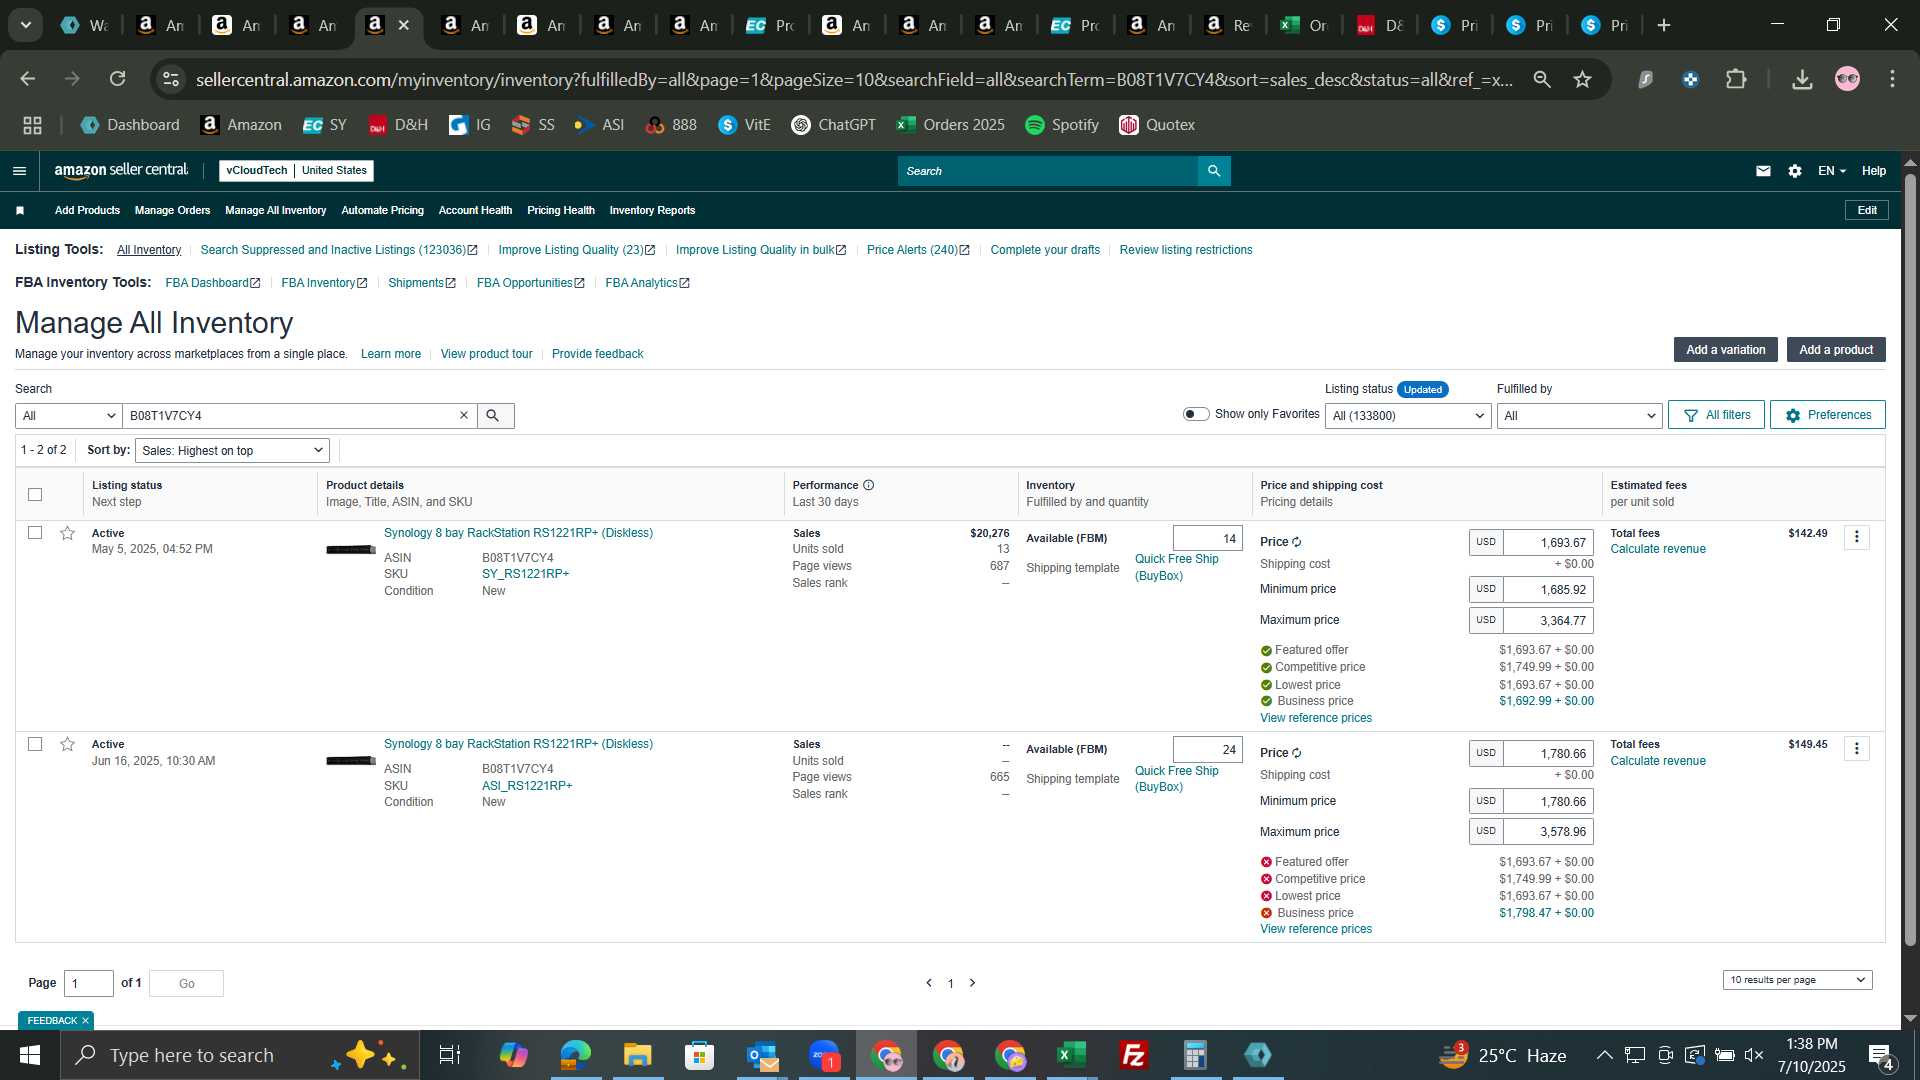
Task: Open File Explorer from the taskbar
Action: click(x=637, y=1055)
